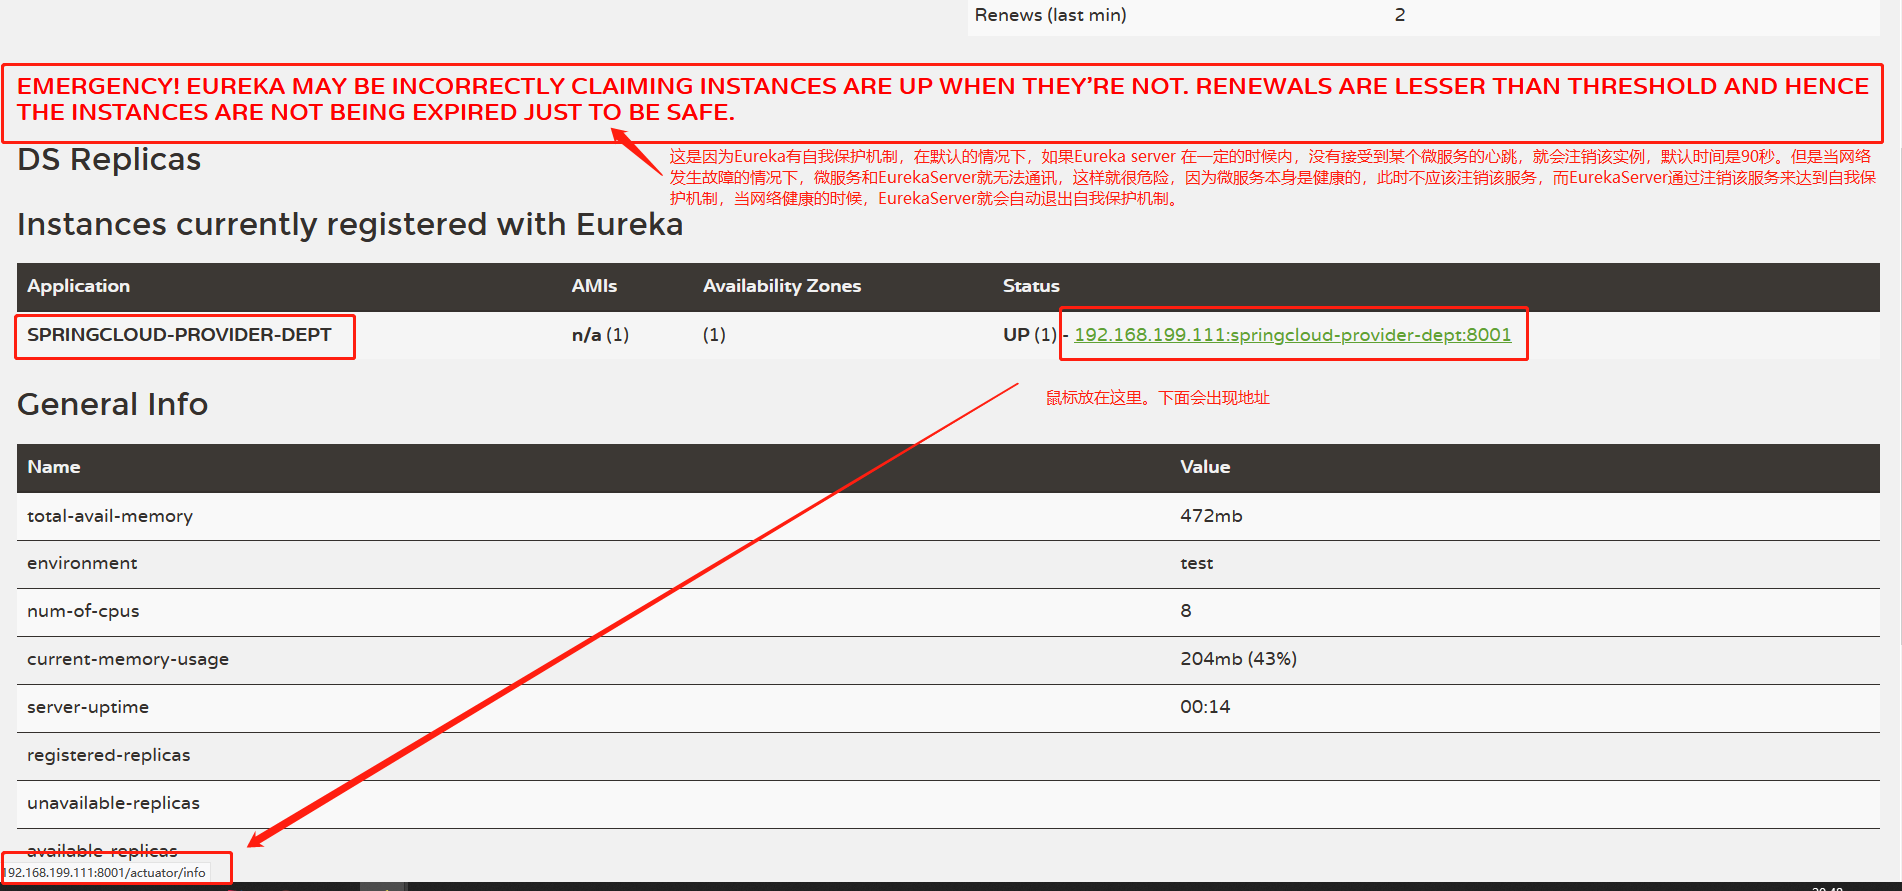Click the 'Availability Zones' column header
Screen dimensions: 1902x891
pos(782,286)
